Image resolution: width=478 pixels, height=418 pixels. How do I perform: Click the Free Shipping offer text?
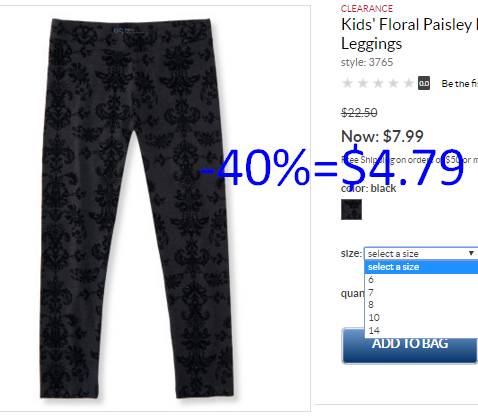coord(409,160)
